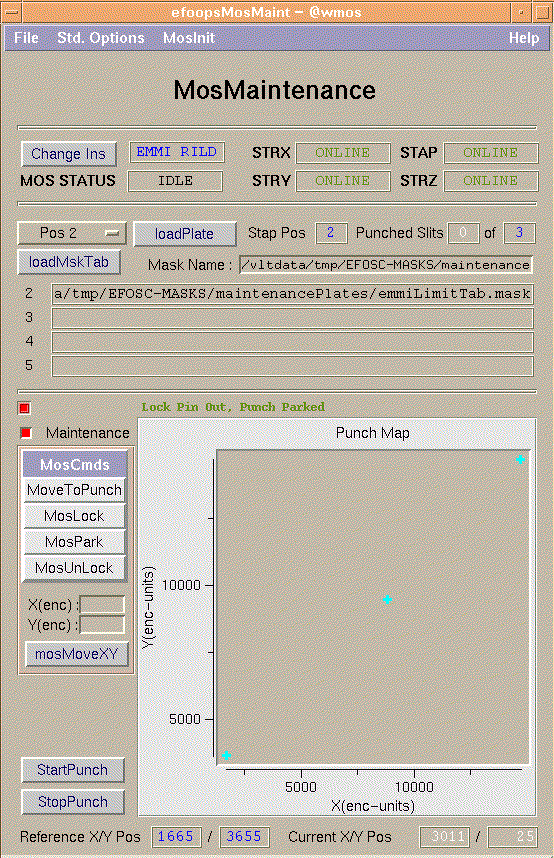
Task: Toggle the Maintenance checkbox
Action: coord(26,433)
